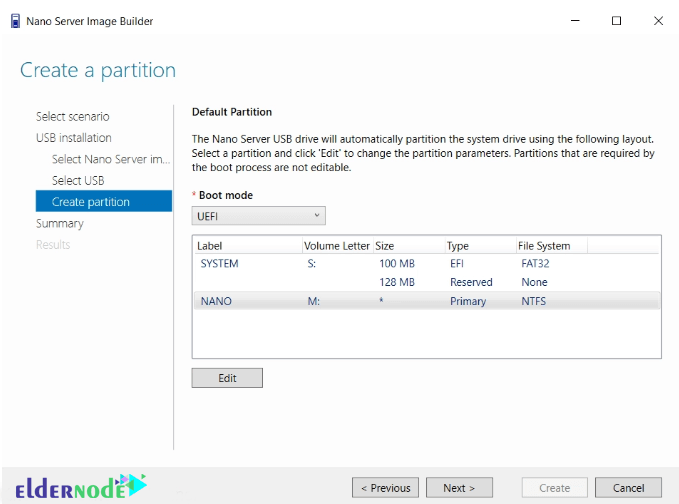Maximize the Nano Server Image Builder window

click(x=616, y=21)
